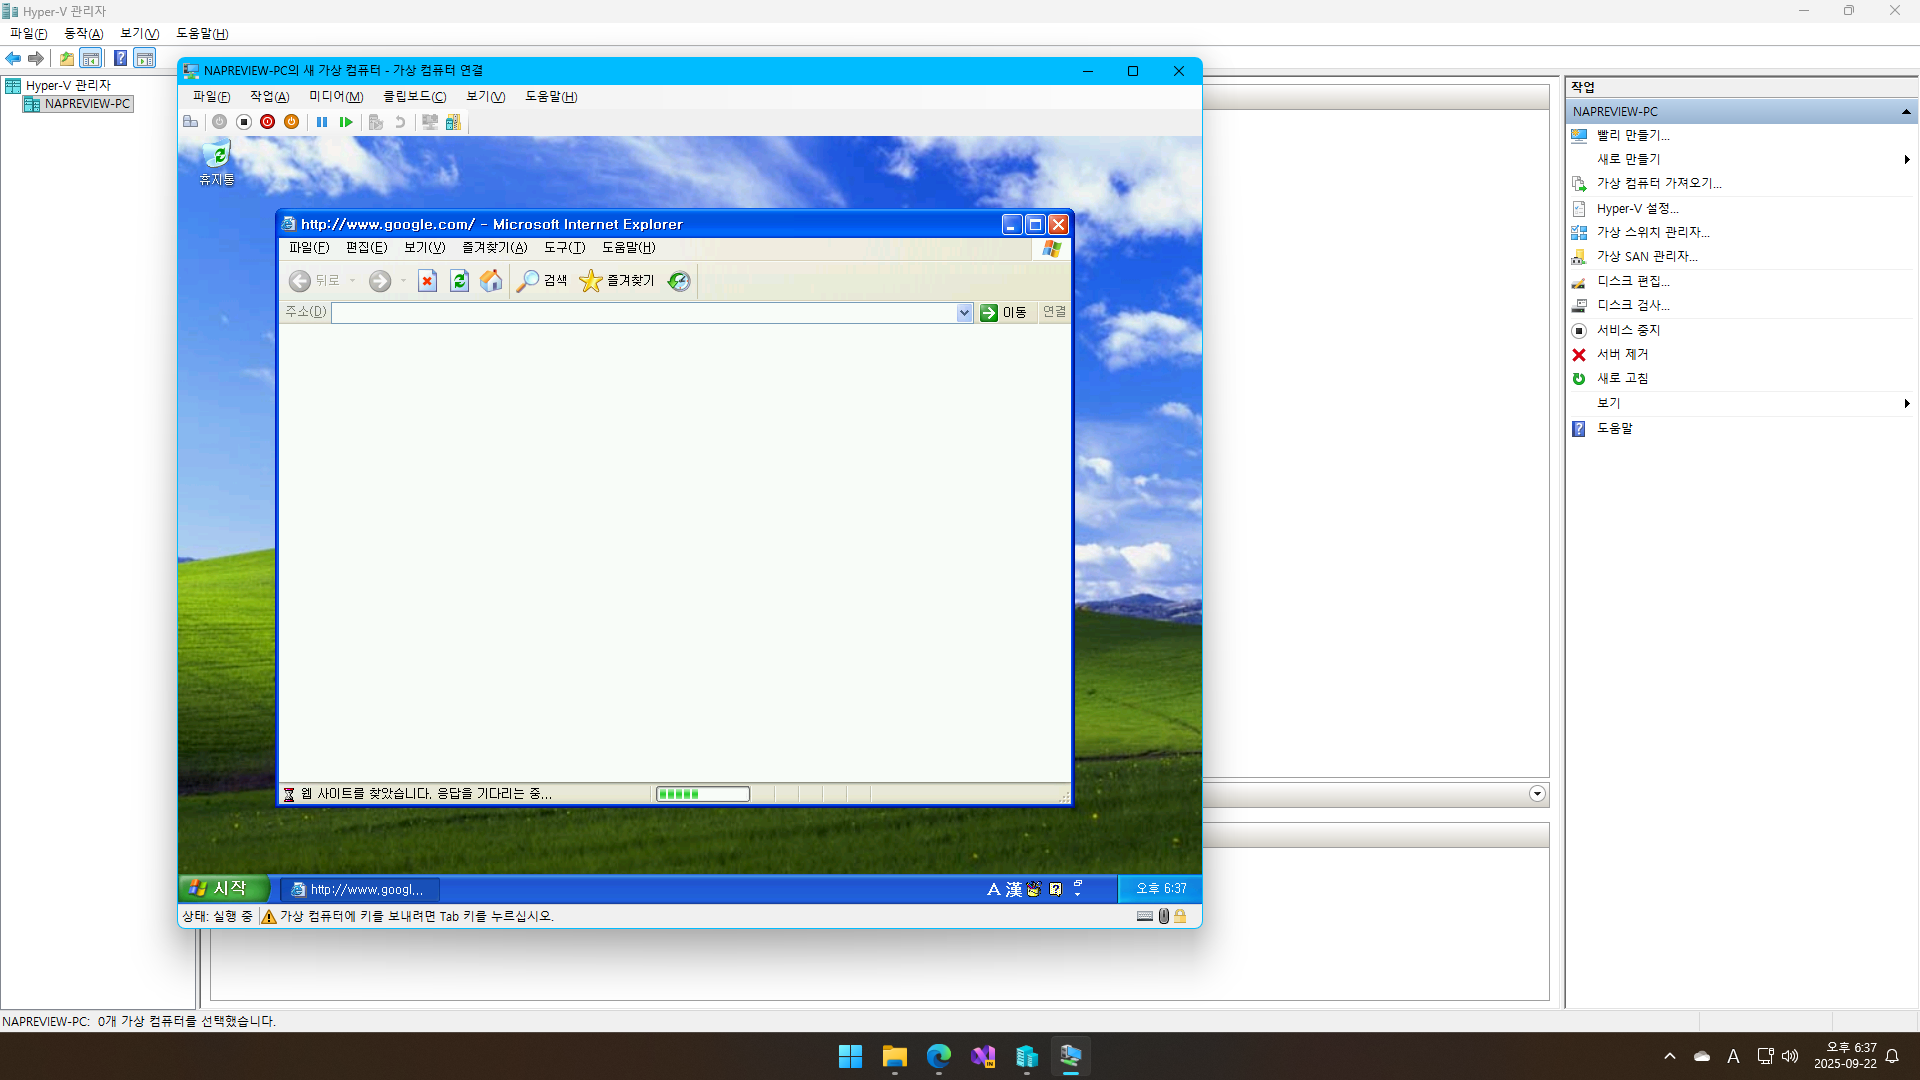Click the history icon in IE toolbar
This screenshot has width=1920, height=1080.
(x=679, y=281)
